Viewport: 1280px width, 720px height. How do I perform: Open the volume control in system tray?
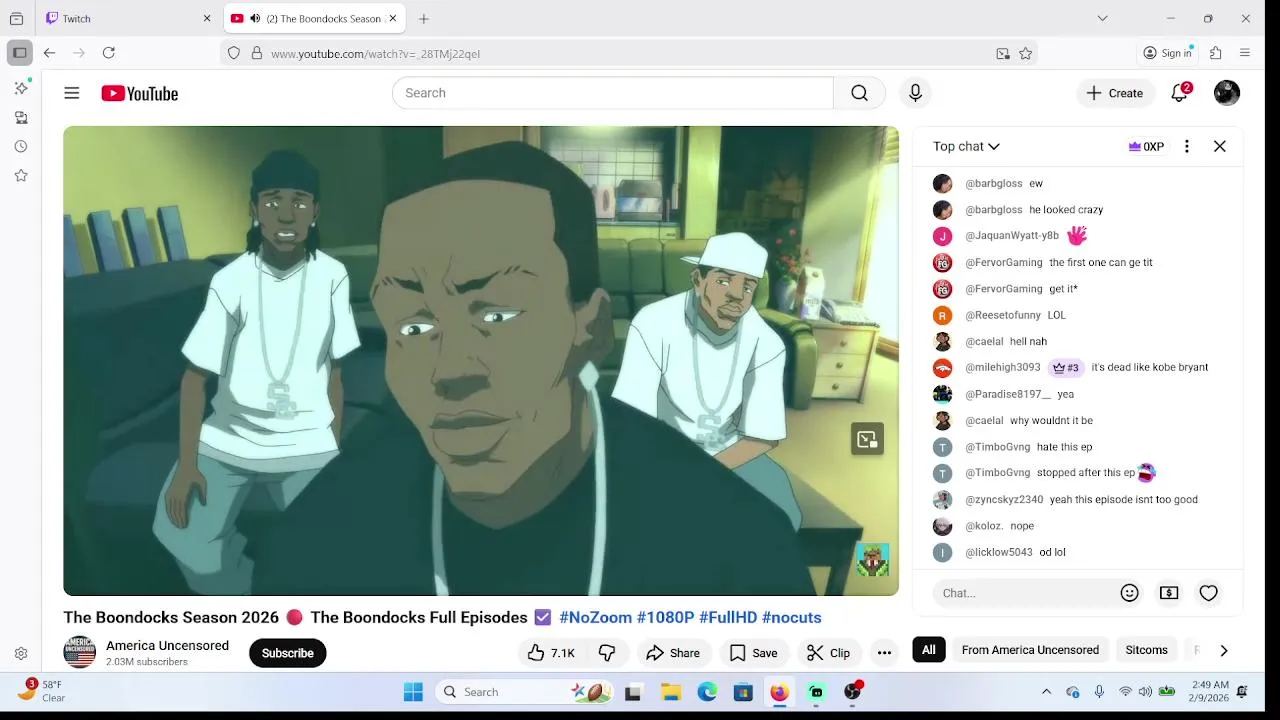tap(1145, 692)
